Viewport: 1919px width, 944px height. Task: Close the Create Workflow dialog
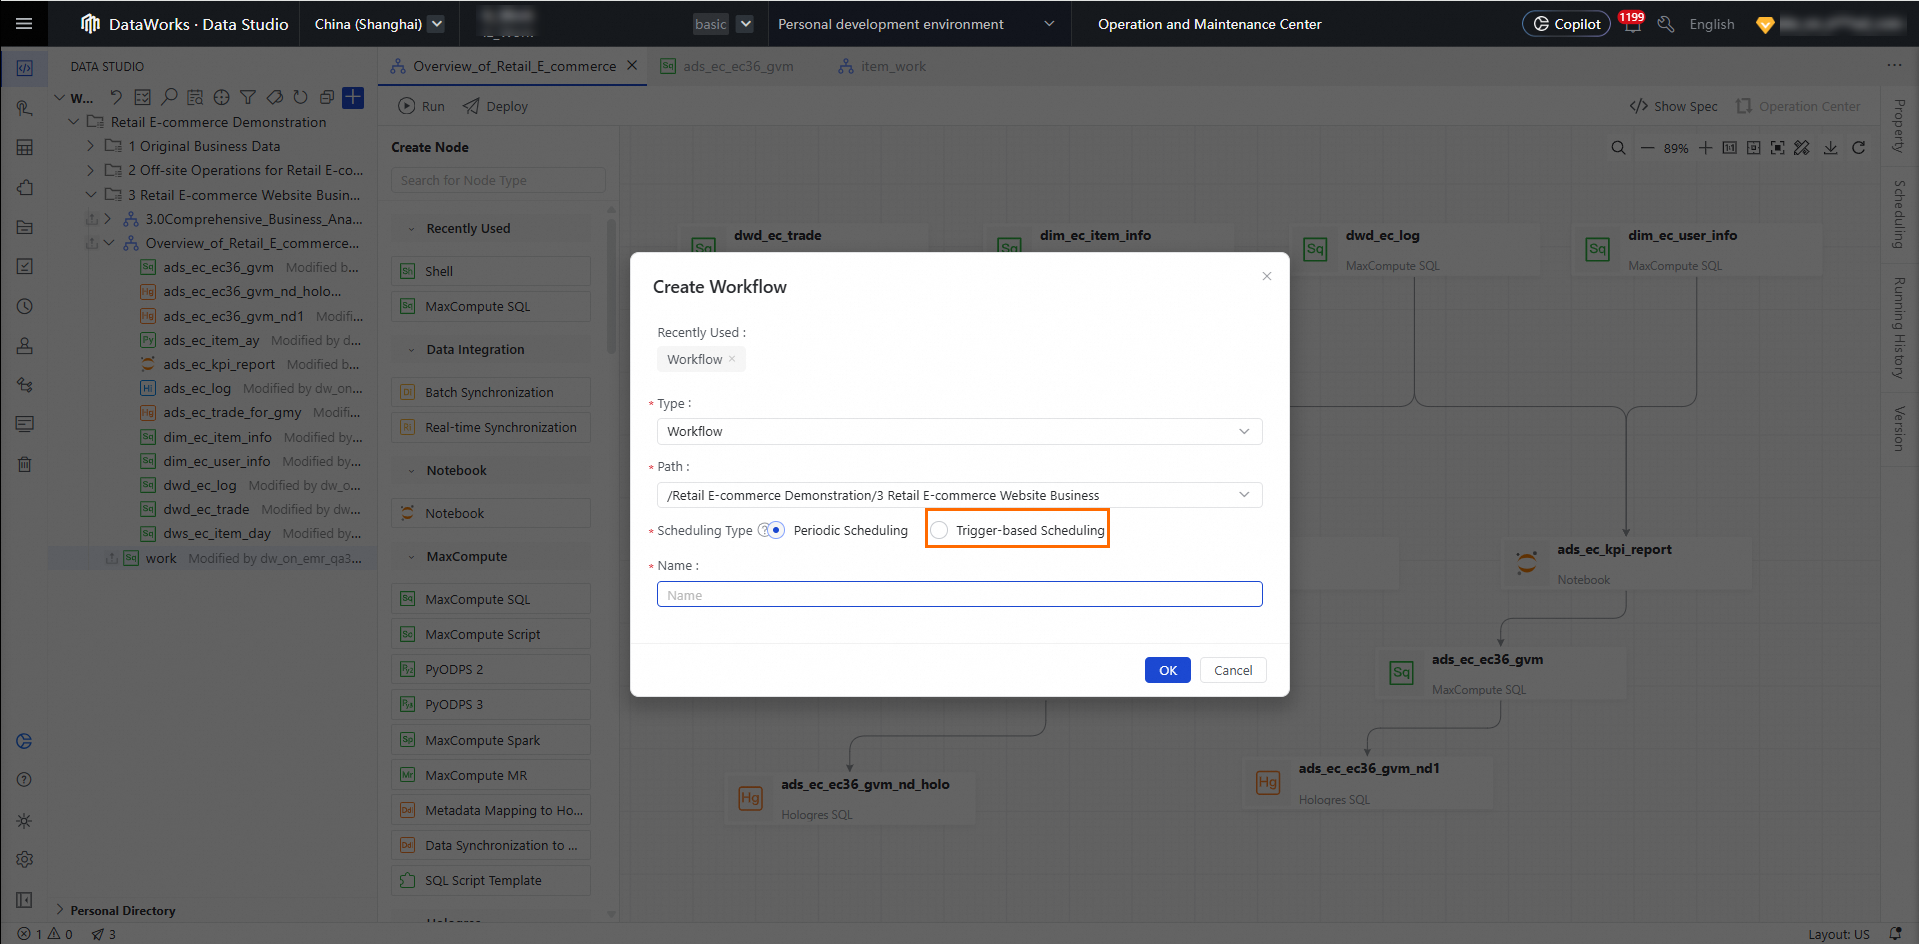[x=1267, y=276]
